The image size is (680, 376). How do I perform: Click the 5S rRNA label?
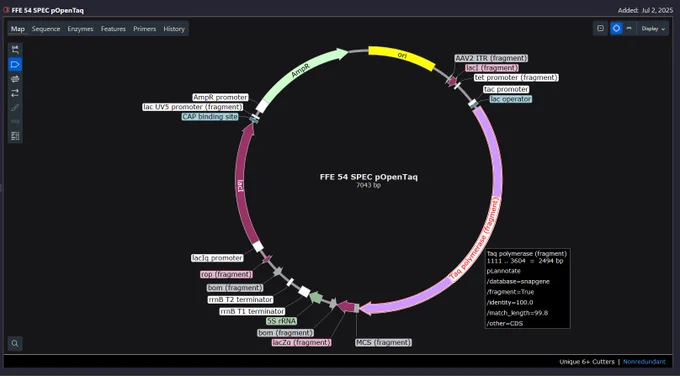tap(281, 321)
